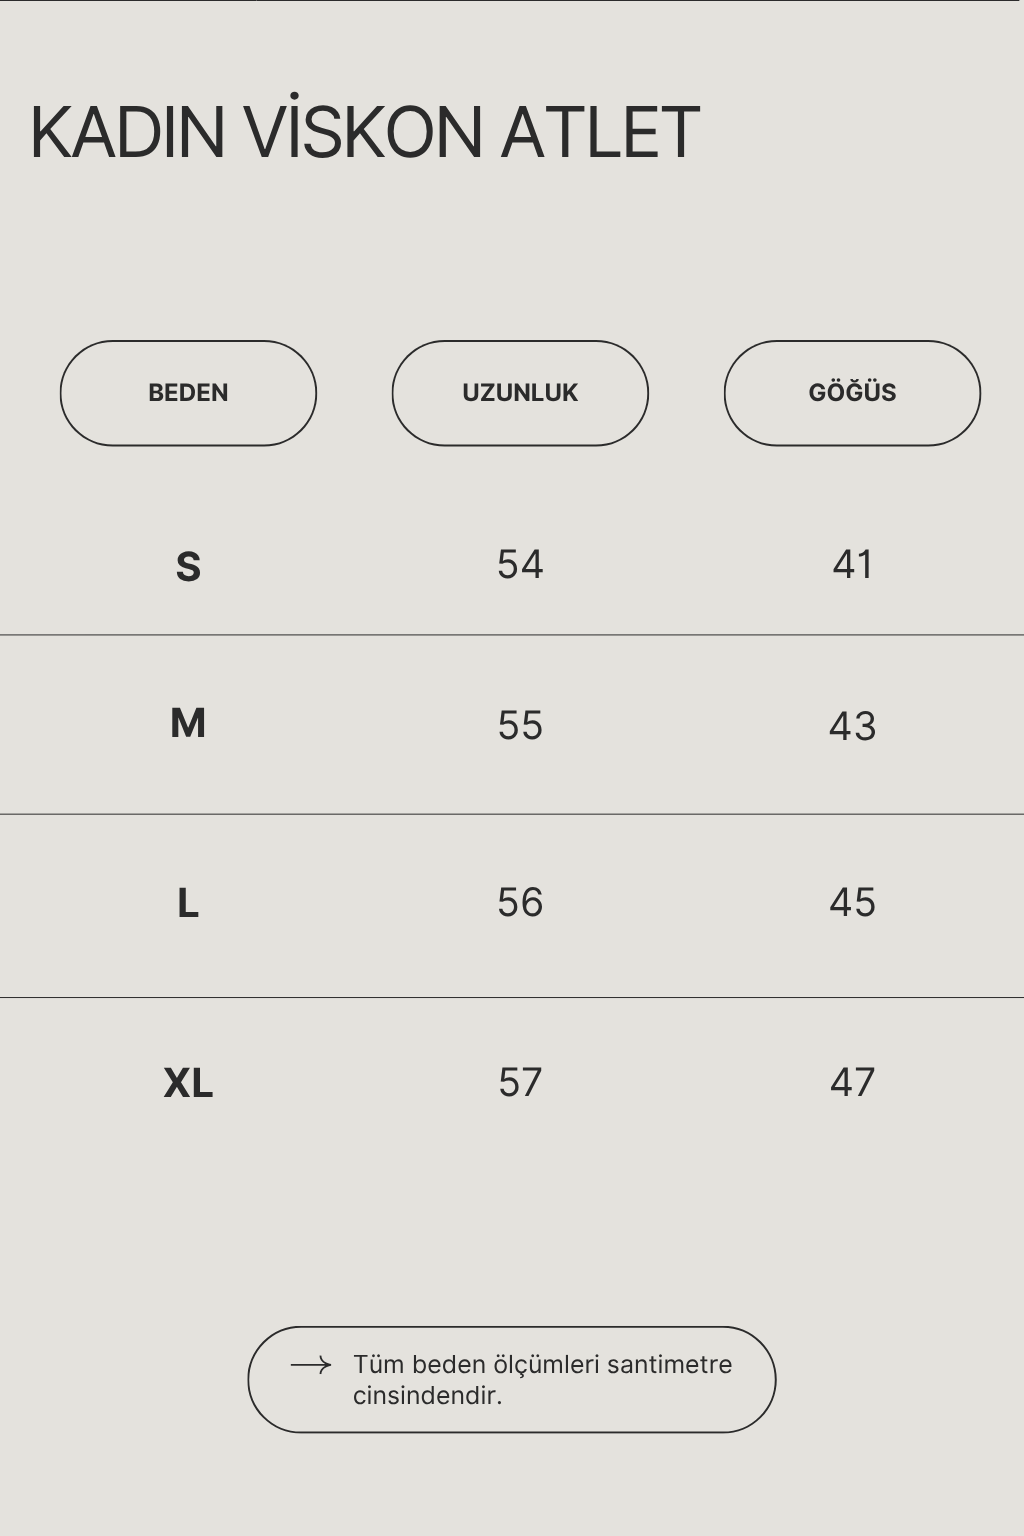Click chest value 45 for size L
The width and height of the screenshot is (1024, 1536).
[852, 903]
